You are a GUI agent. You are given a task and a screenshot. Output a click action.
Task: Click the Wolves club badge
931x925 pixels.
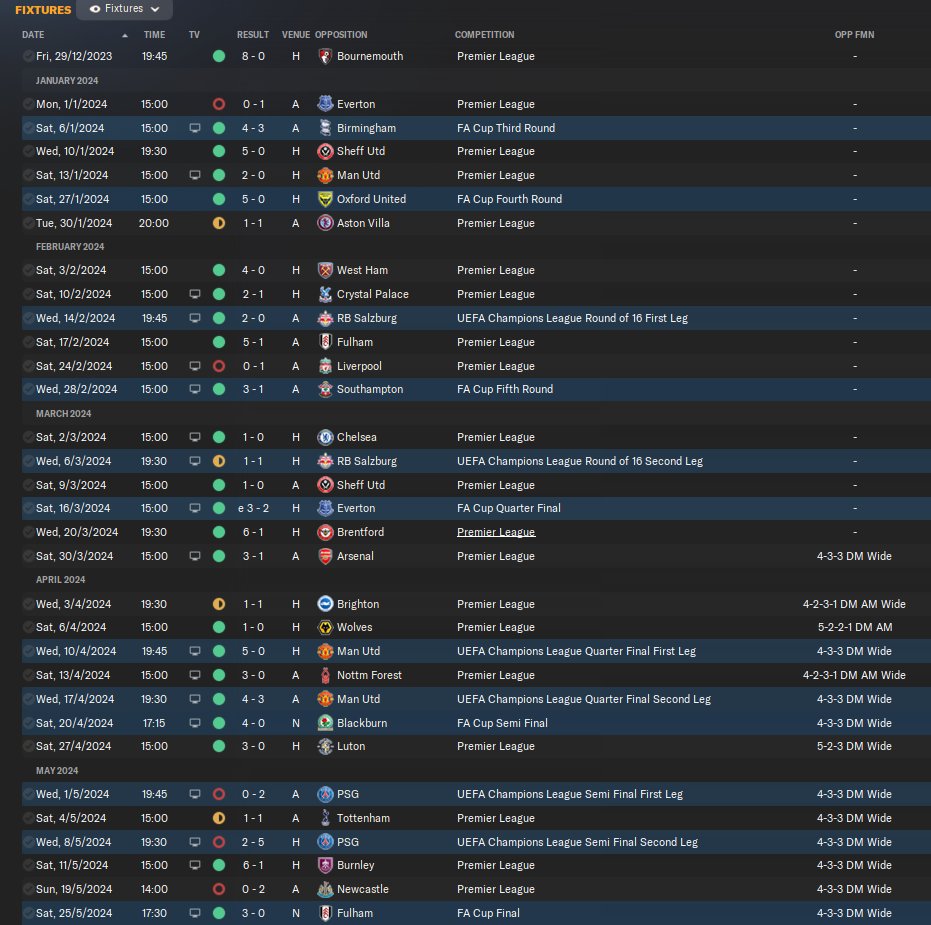point(325,627)
